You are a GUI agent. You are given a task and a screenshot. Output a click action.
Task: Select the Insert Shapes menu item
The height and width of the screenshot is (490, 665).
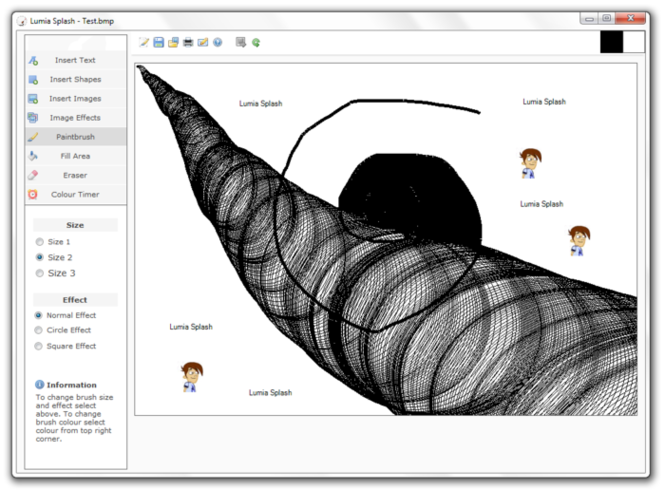[x=75, y=79]
